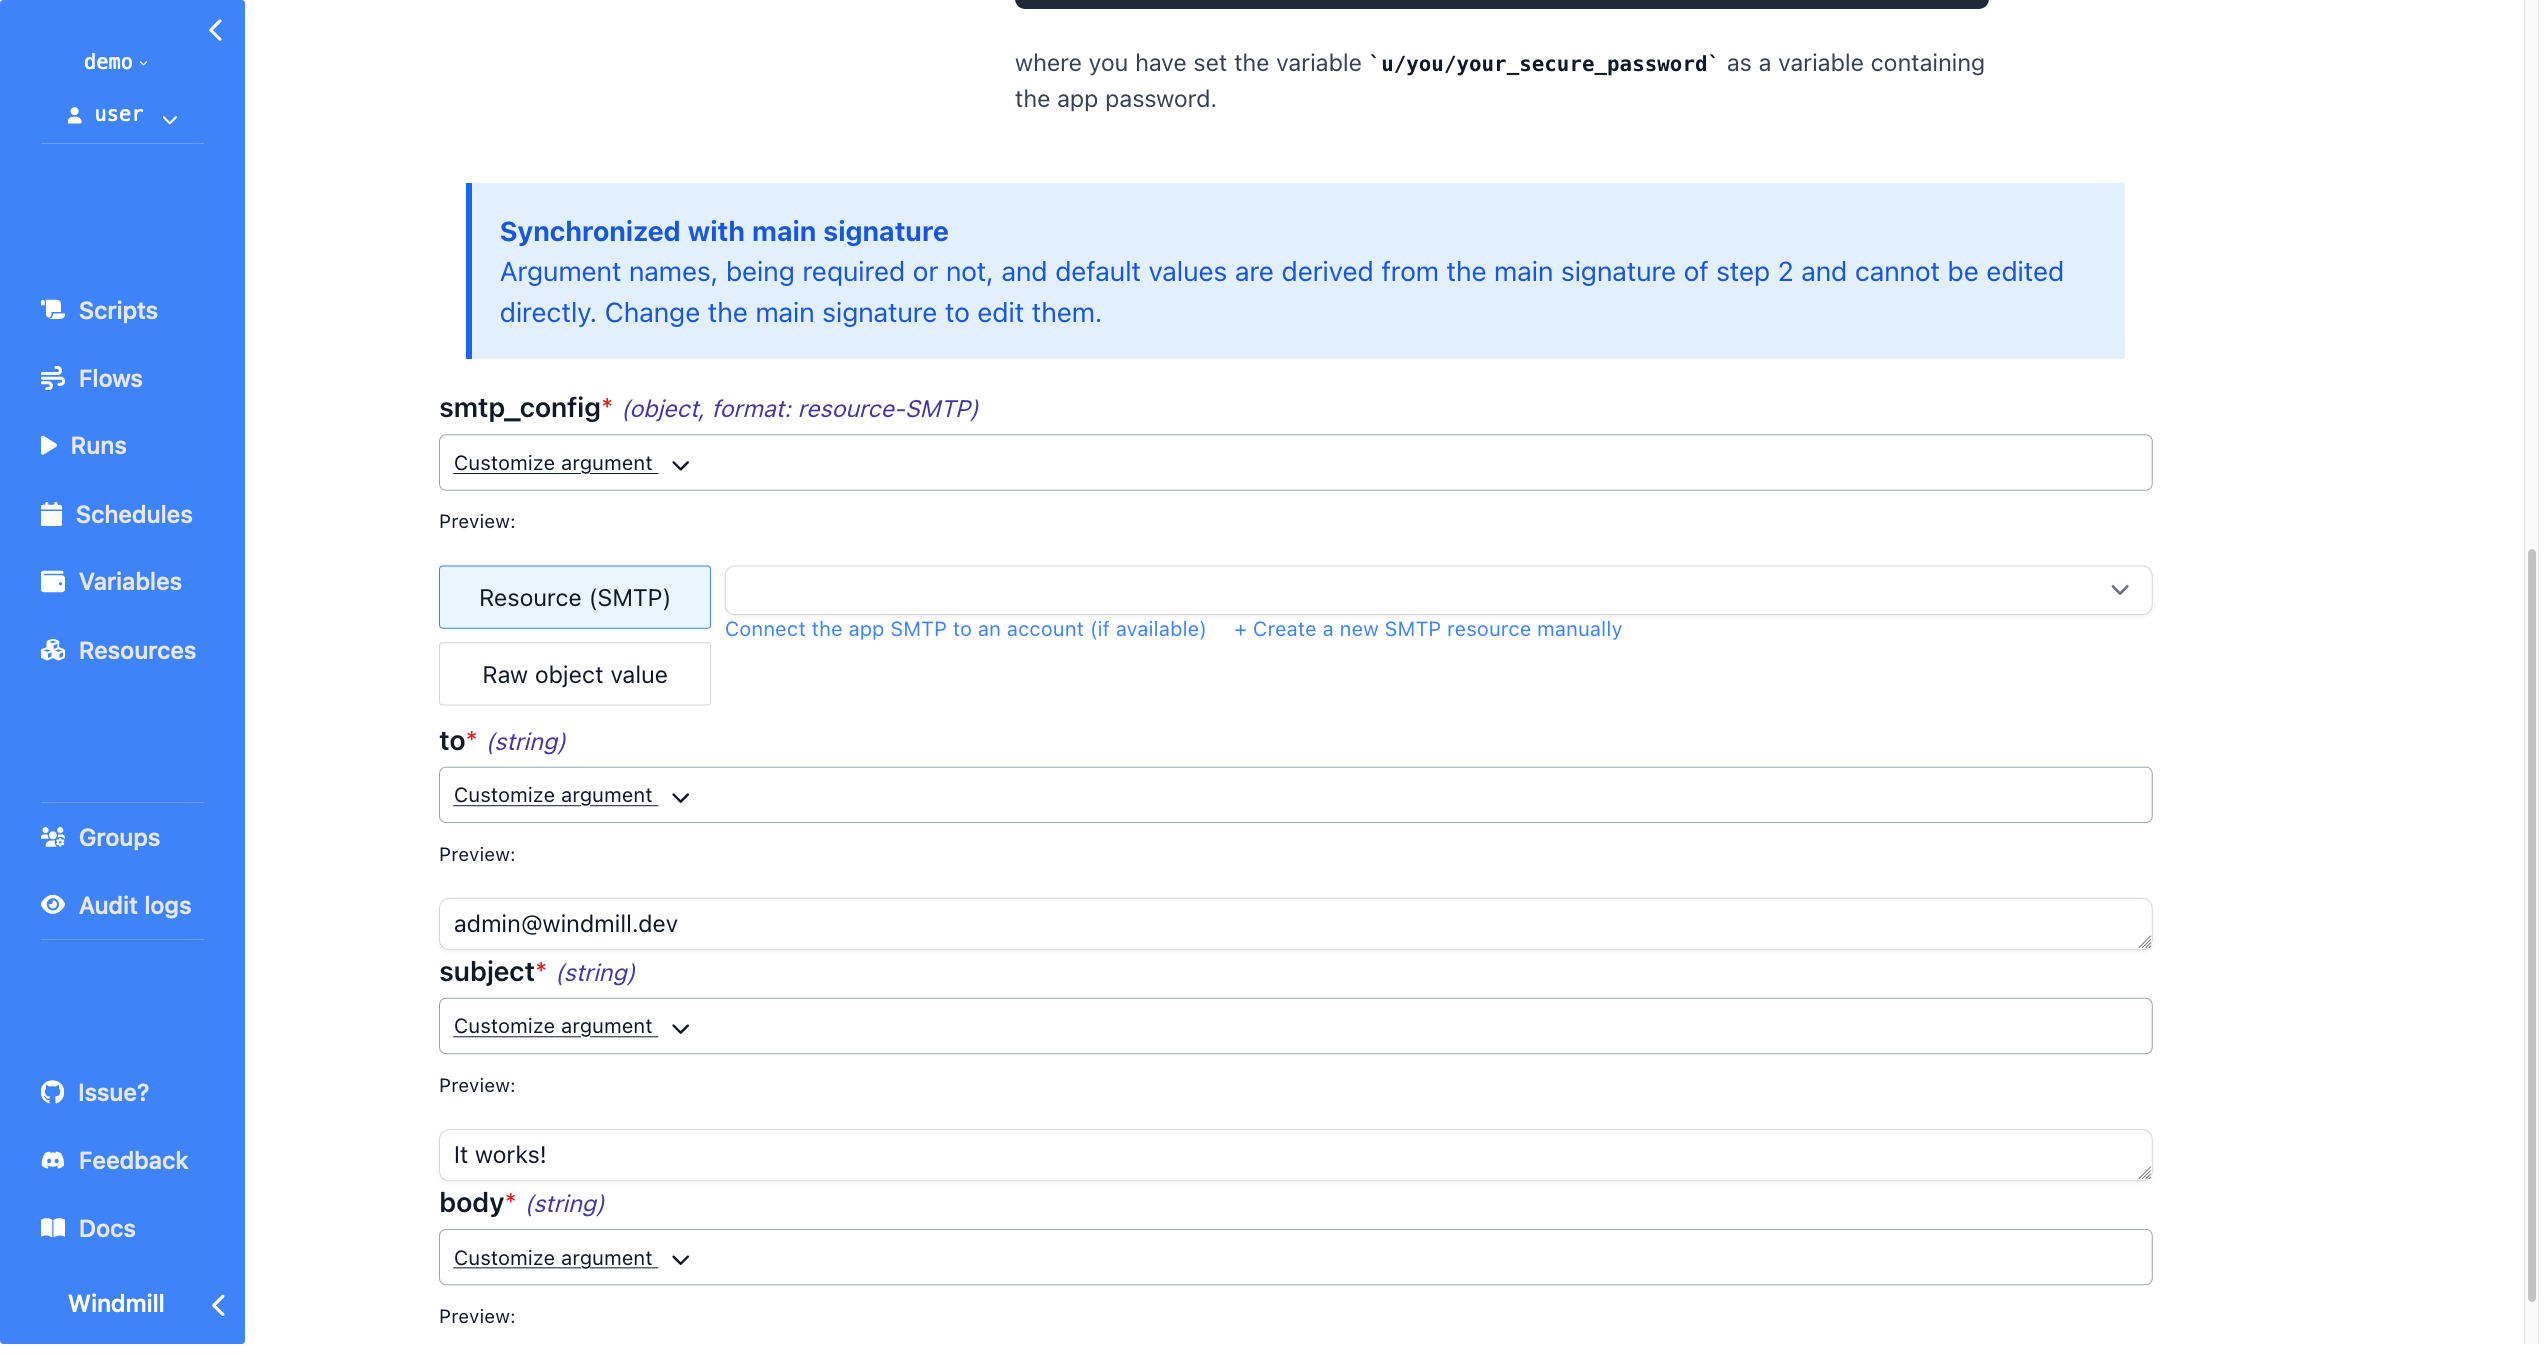Open the Scripts icon in the sidebar
The height and width of the screenshot is (1354, 2545).
(x=53, y=310)
